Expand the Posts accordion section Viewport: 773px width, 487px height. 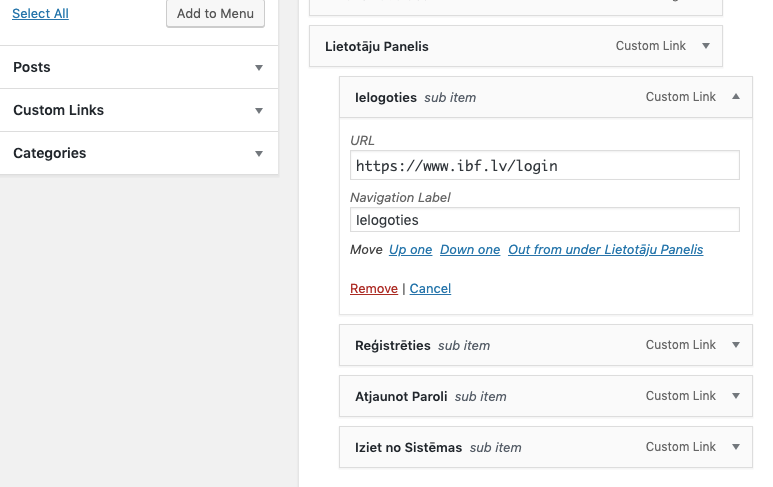click(x=259, y=68)
